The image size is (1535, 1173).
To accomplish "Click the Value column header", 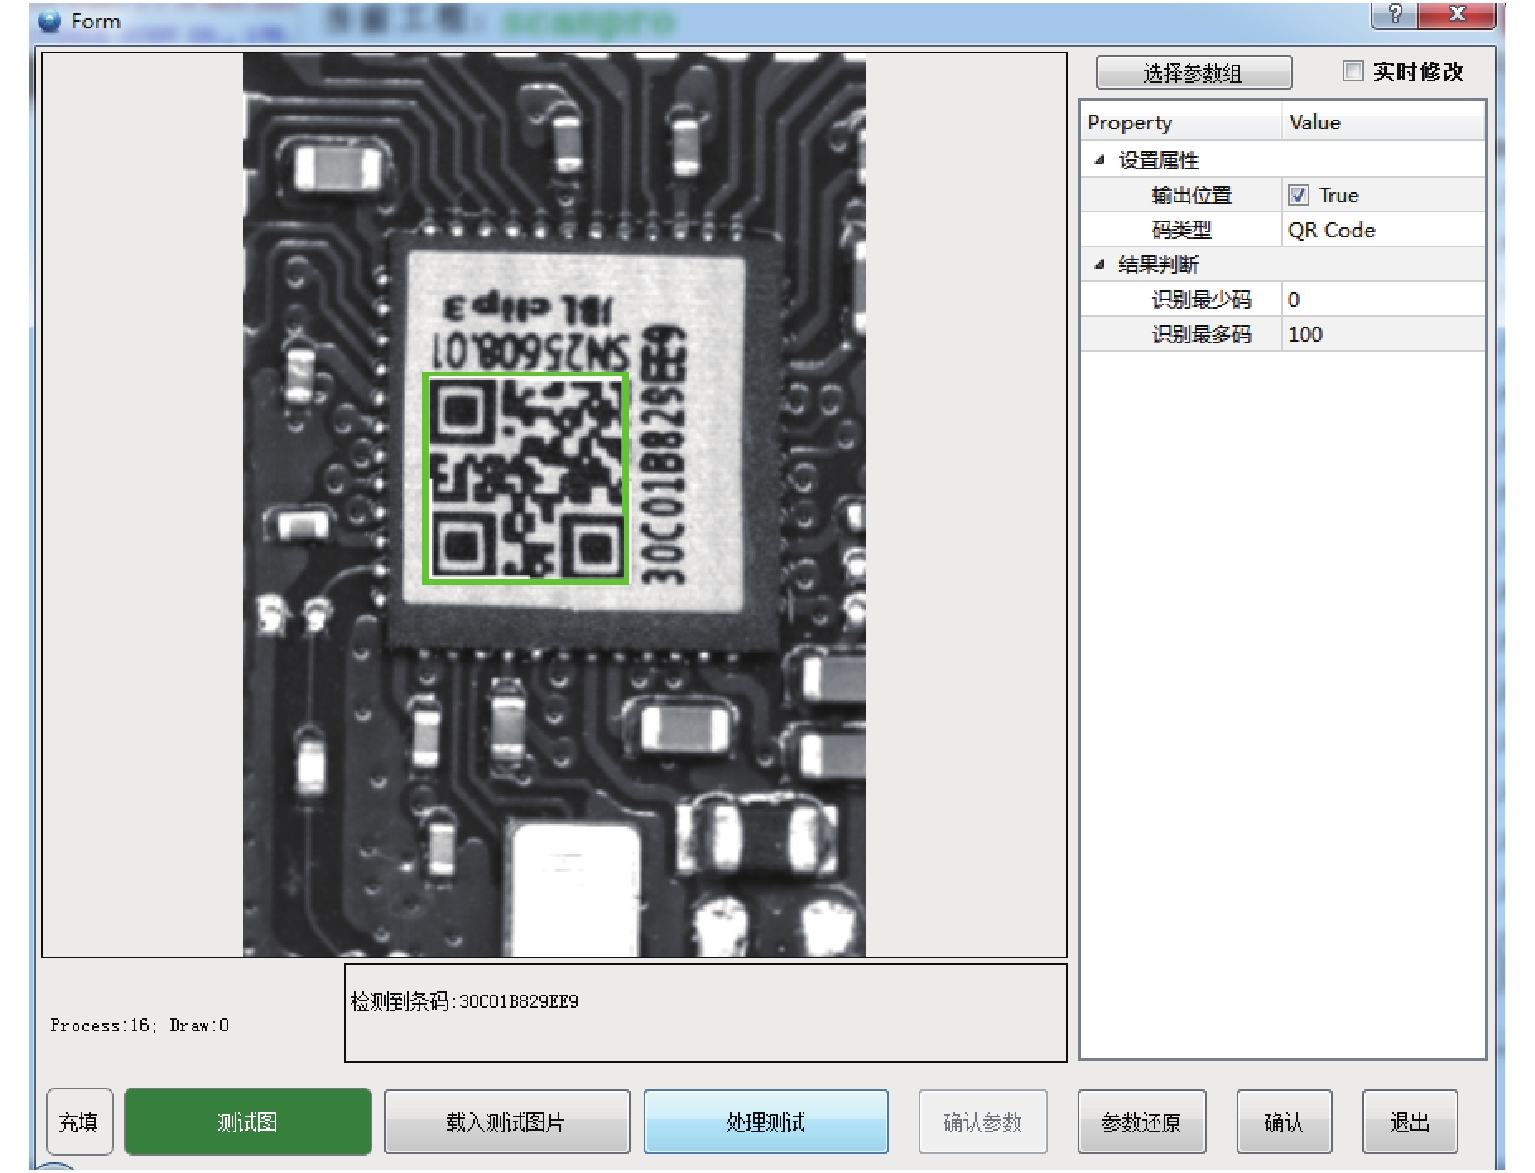I will coord(1383,122).
